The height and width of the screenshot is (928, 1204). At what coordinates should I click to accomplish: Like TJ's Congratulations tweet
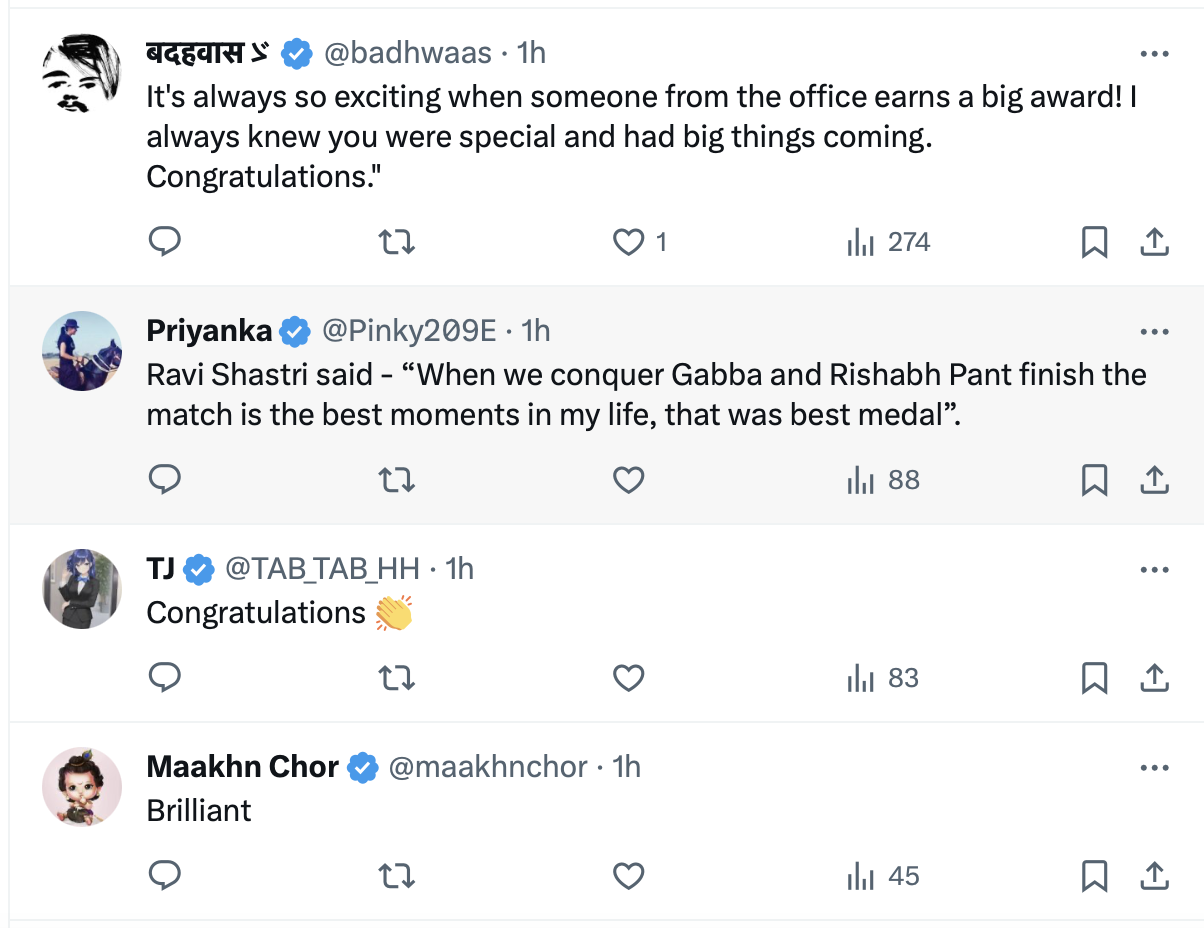[628, 679]
